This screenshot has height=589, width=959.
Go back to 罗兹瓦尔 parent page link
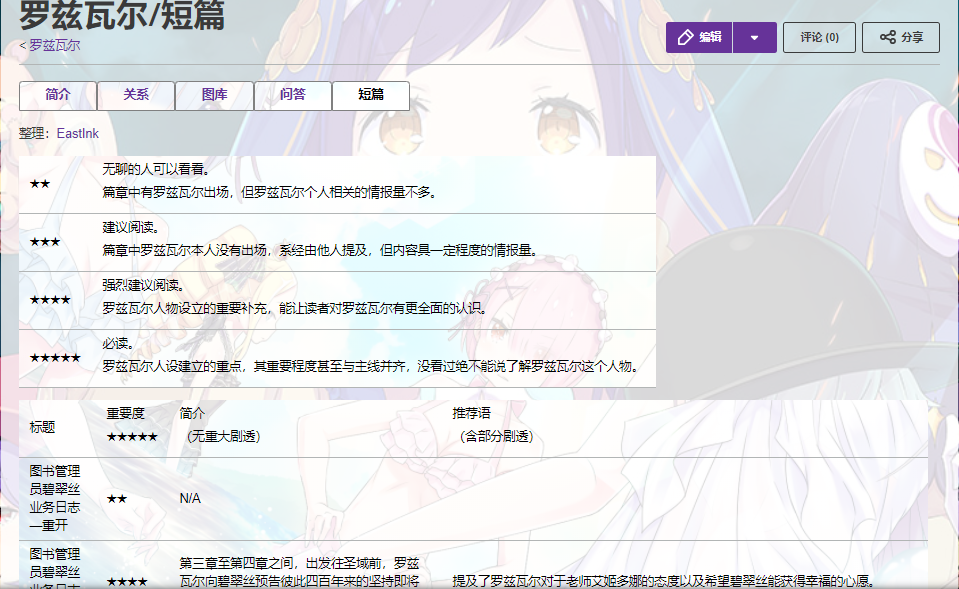pyautogui.click(x=54, y=45)
